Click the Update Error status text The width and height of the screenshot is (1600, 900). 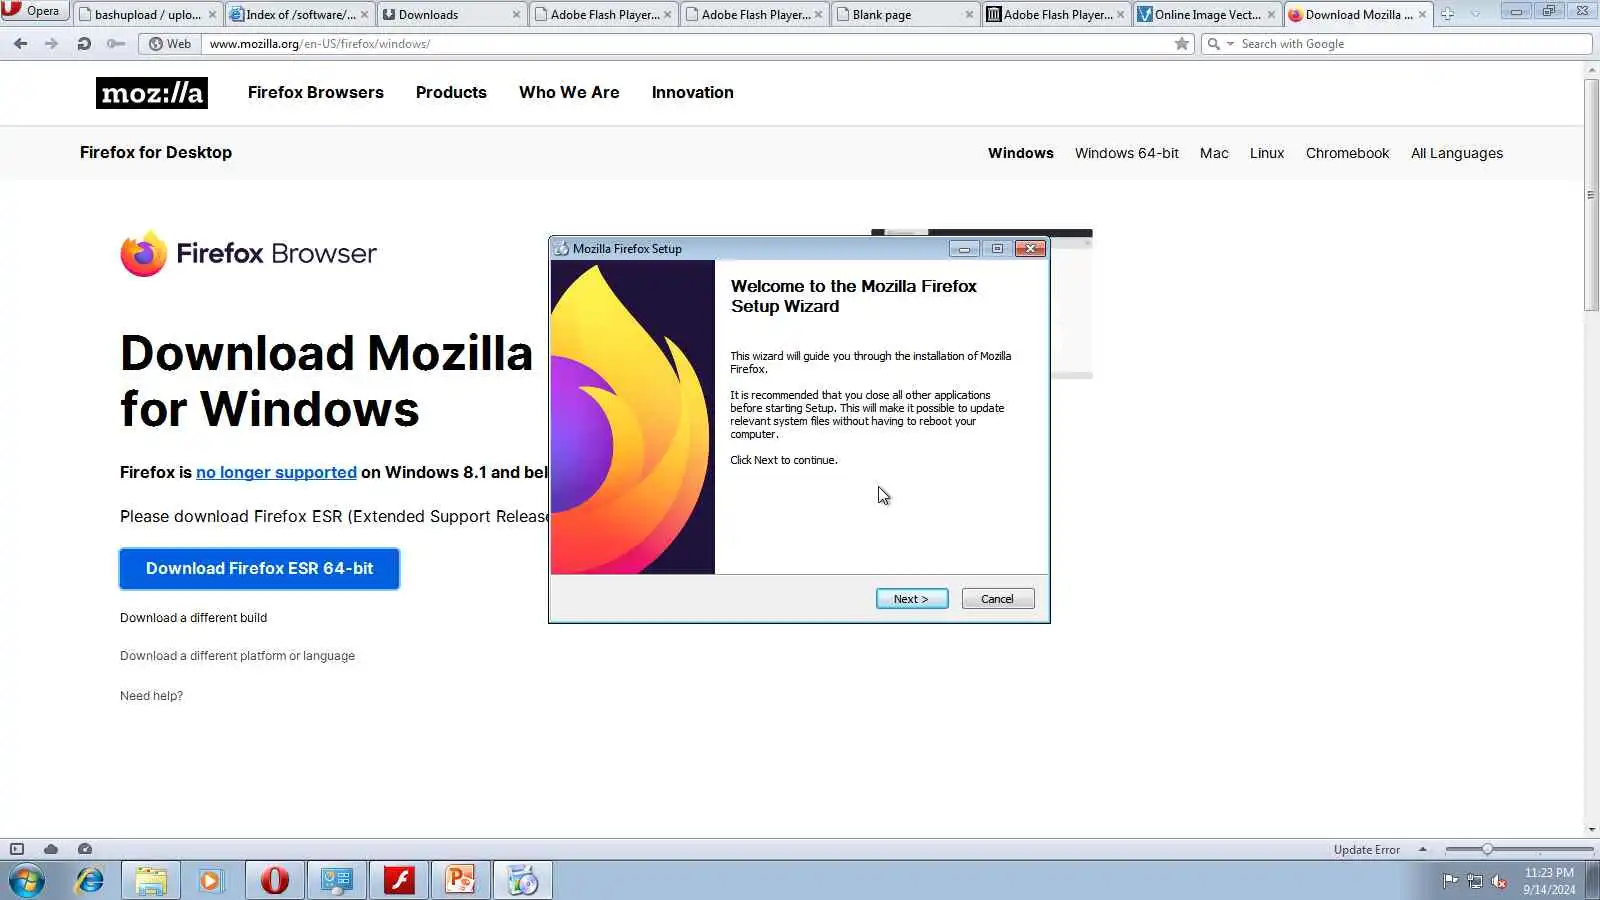(x=1366, y=850)
